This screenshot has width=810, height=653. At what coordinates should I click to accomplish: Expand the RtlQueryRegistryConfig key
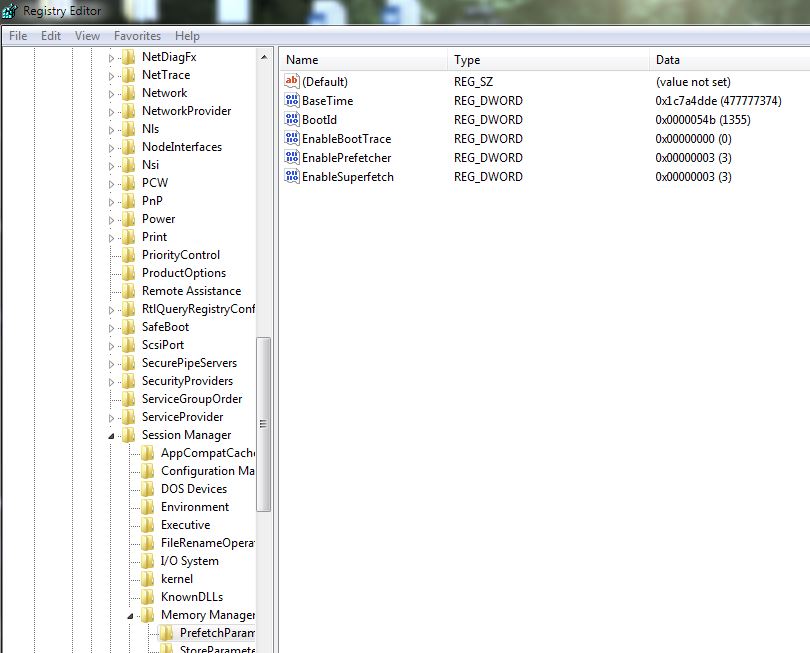click(111, 310)
